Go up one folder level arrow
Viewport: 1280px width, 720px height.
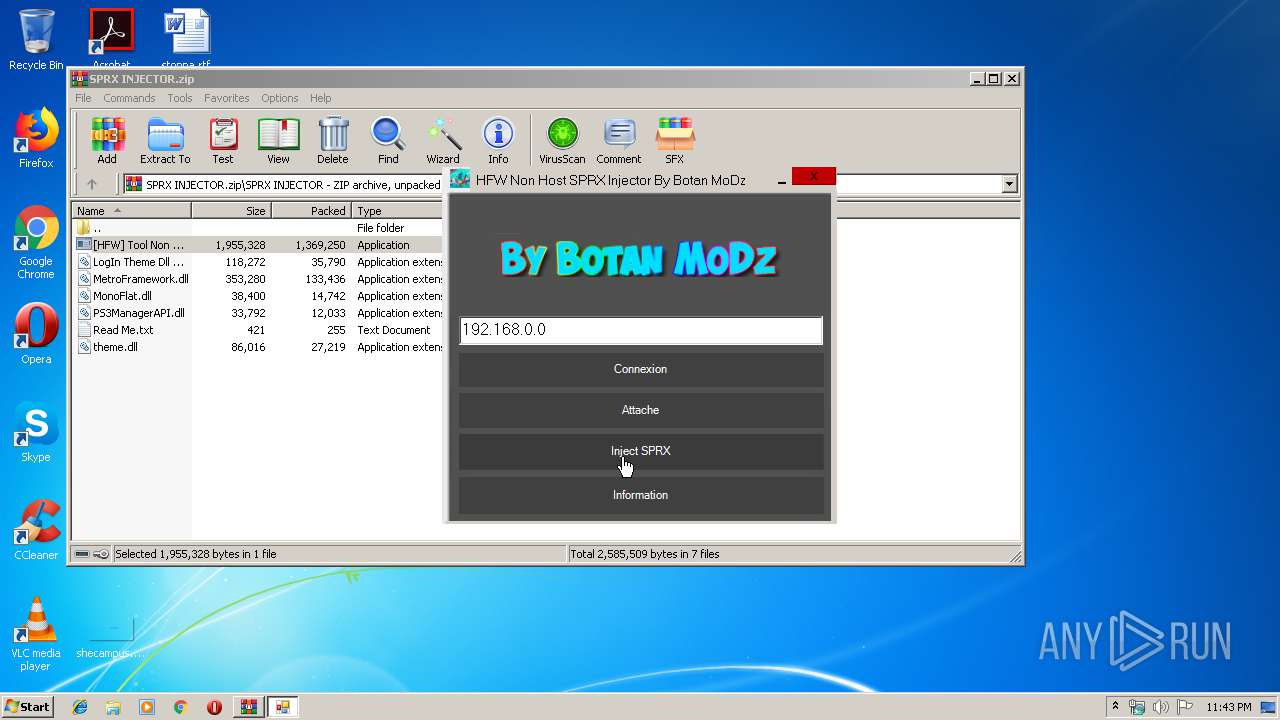point(92,184)
